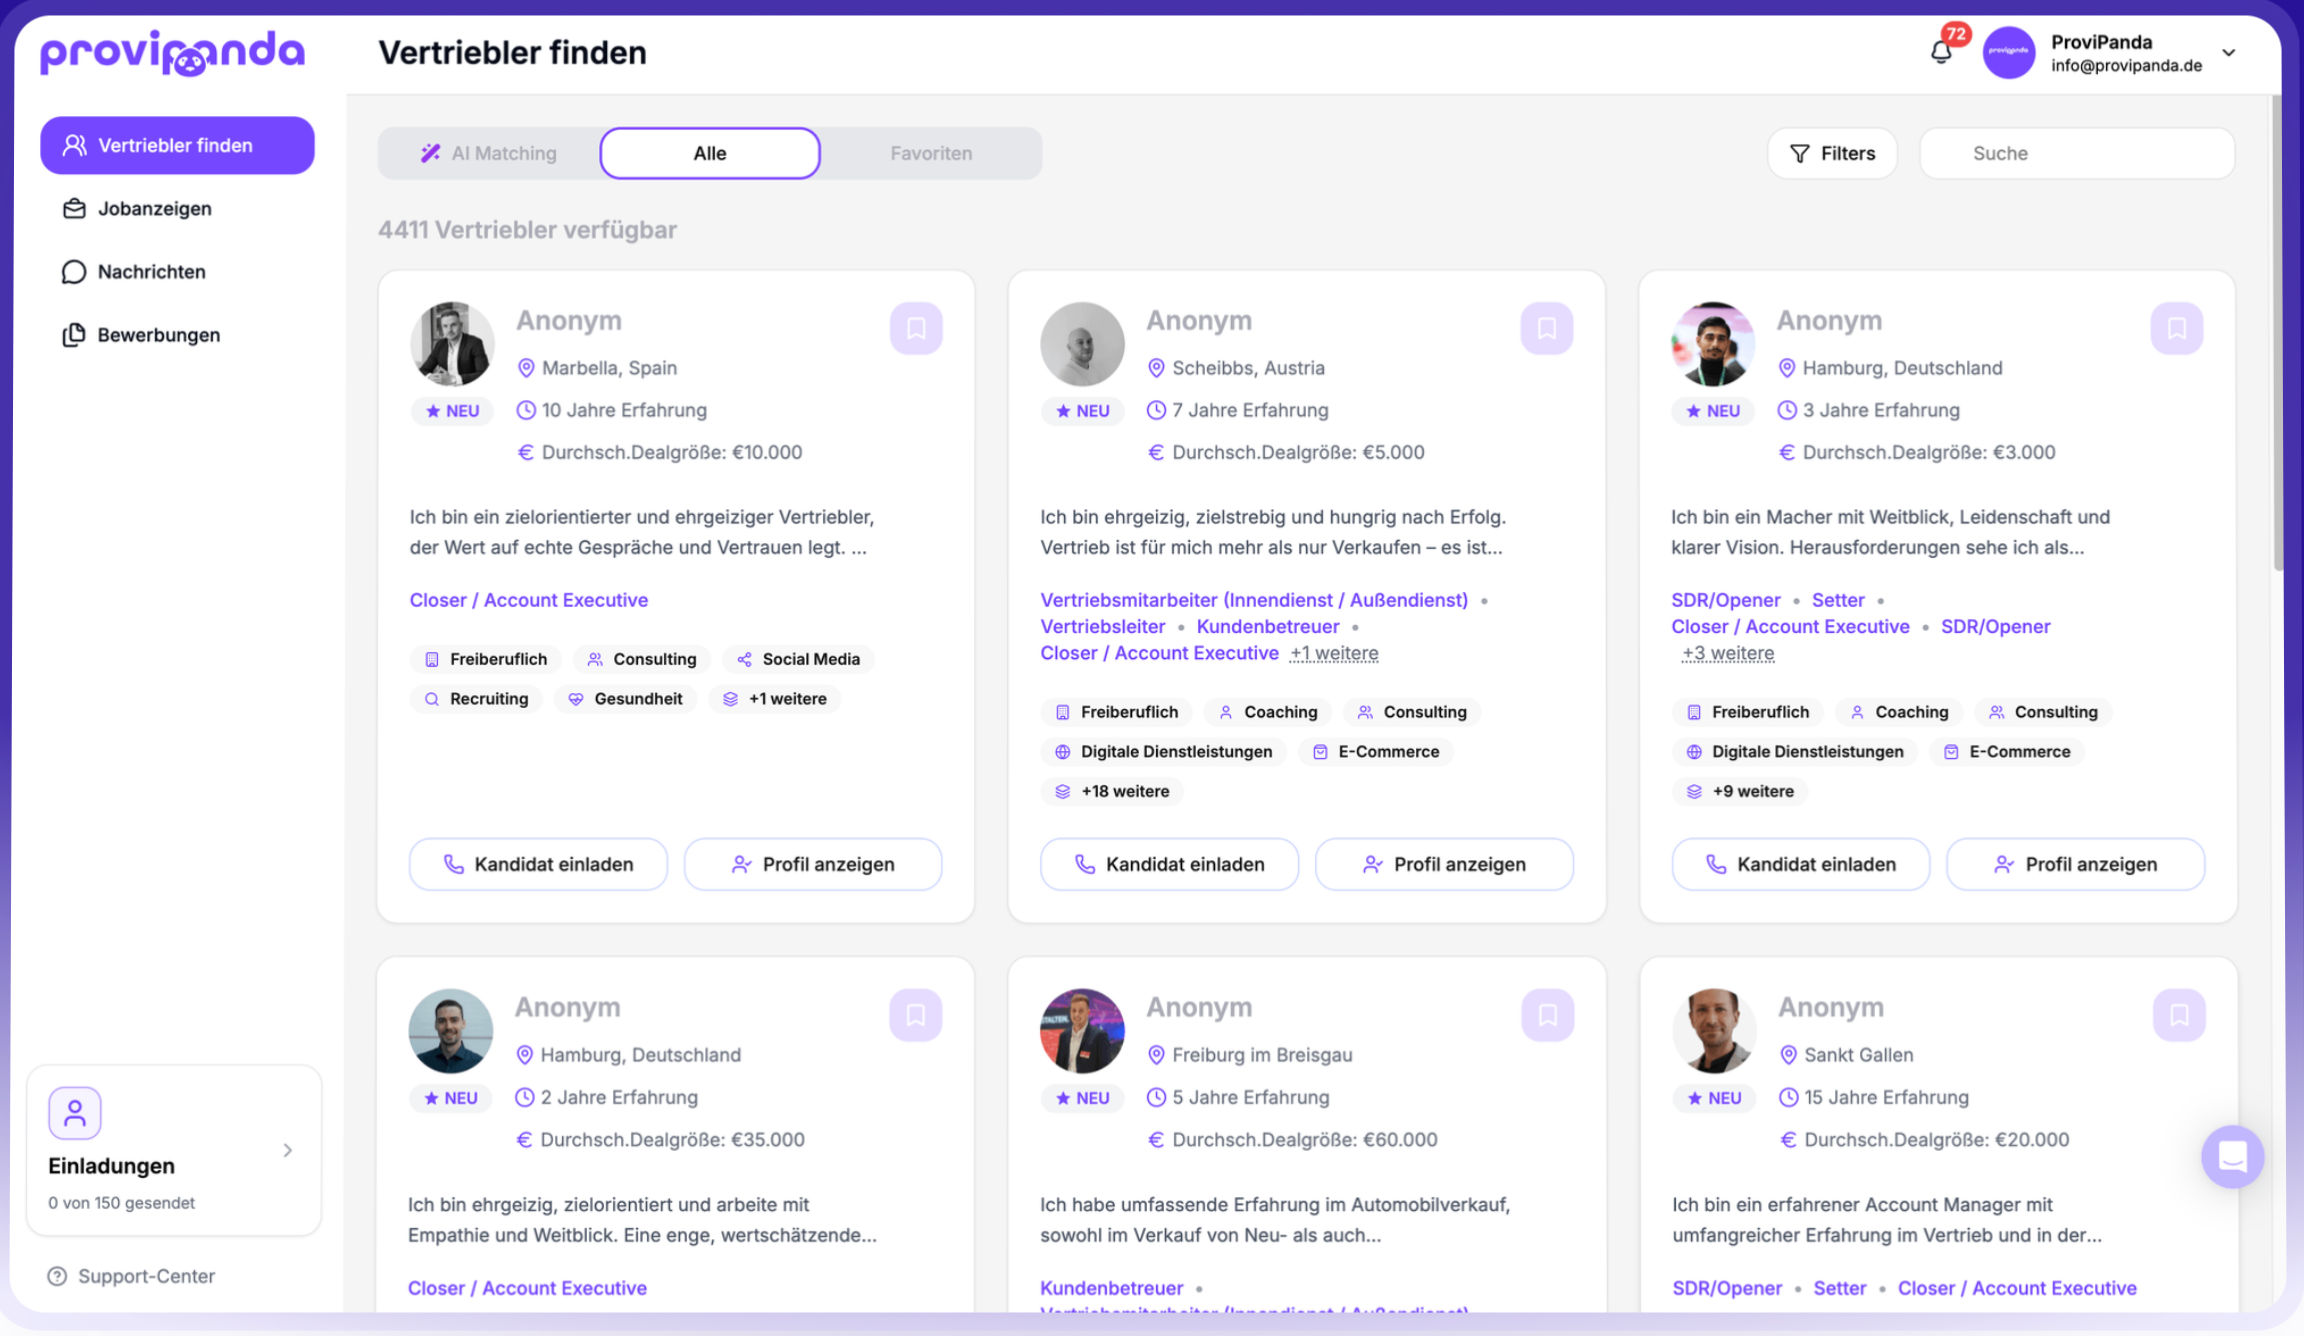
Task: Click the Einladungen user icon
Action: (x=75, y=1113)
